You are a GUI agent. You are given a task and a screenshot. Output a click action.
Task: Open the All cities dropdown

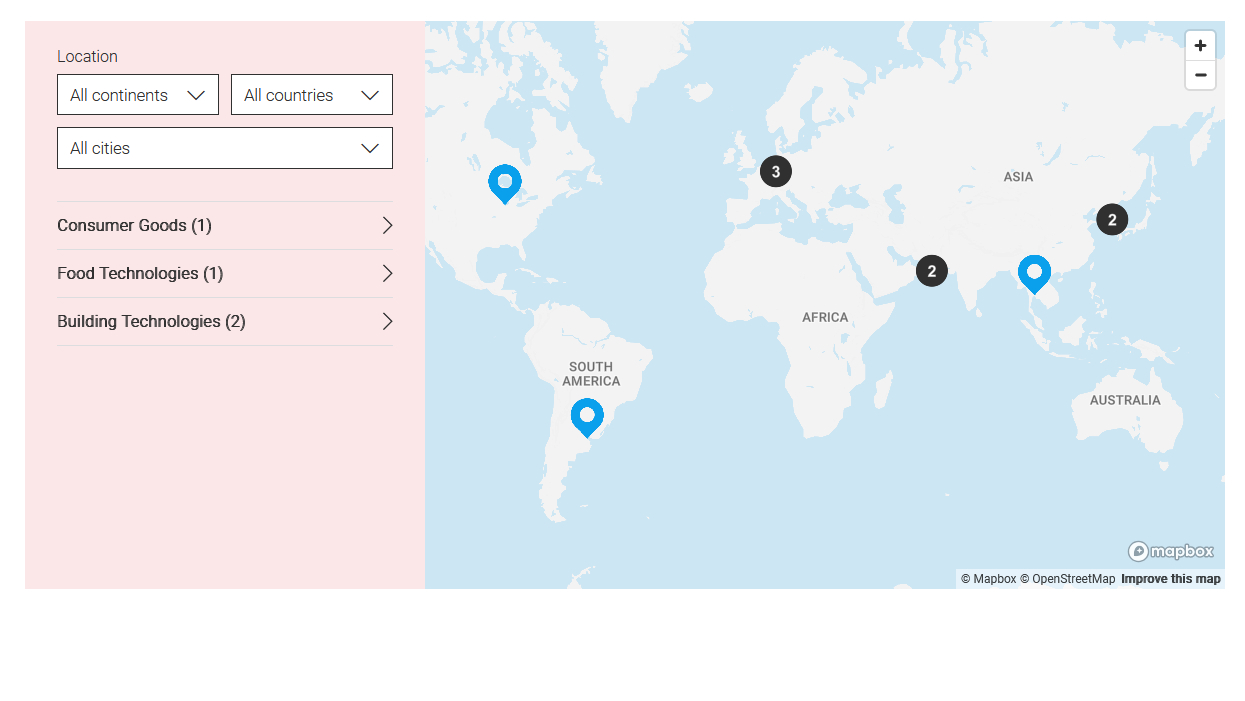pyautogui.click(x=225, y=147)
